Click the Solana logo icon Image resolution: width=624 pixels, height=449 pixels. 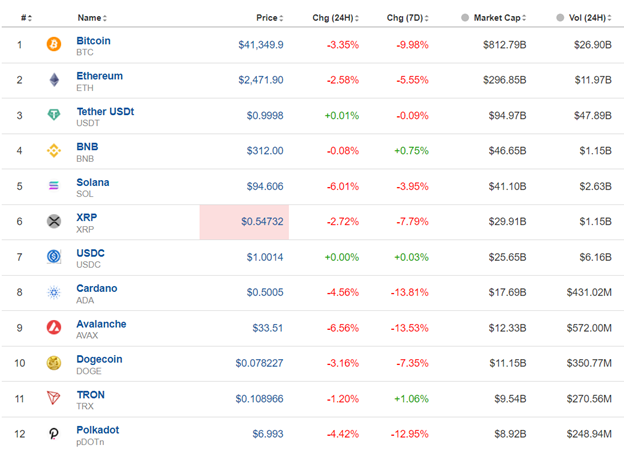pos(54,186)
